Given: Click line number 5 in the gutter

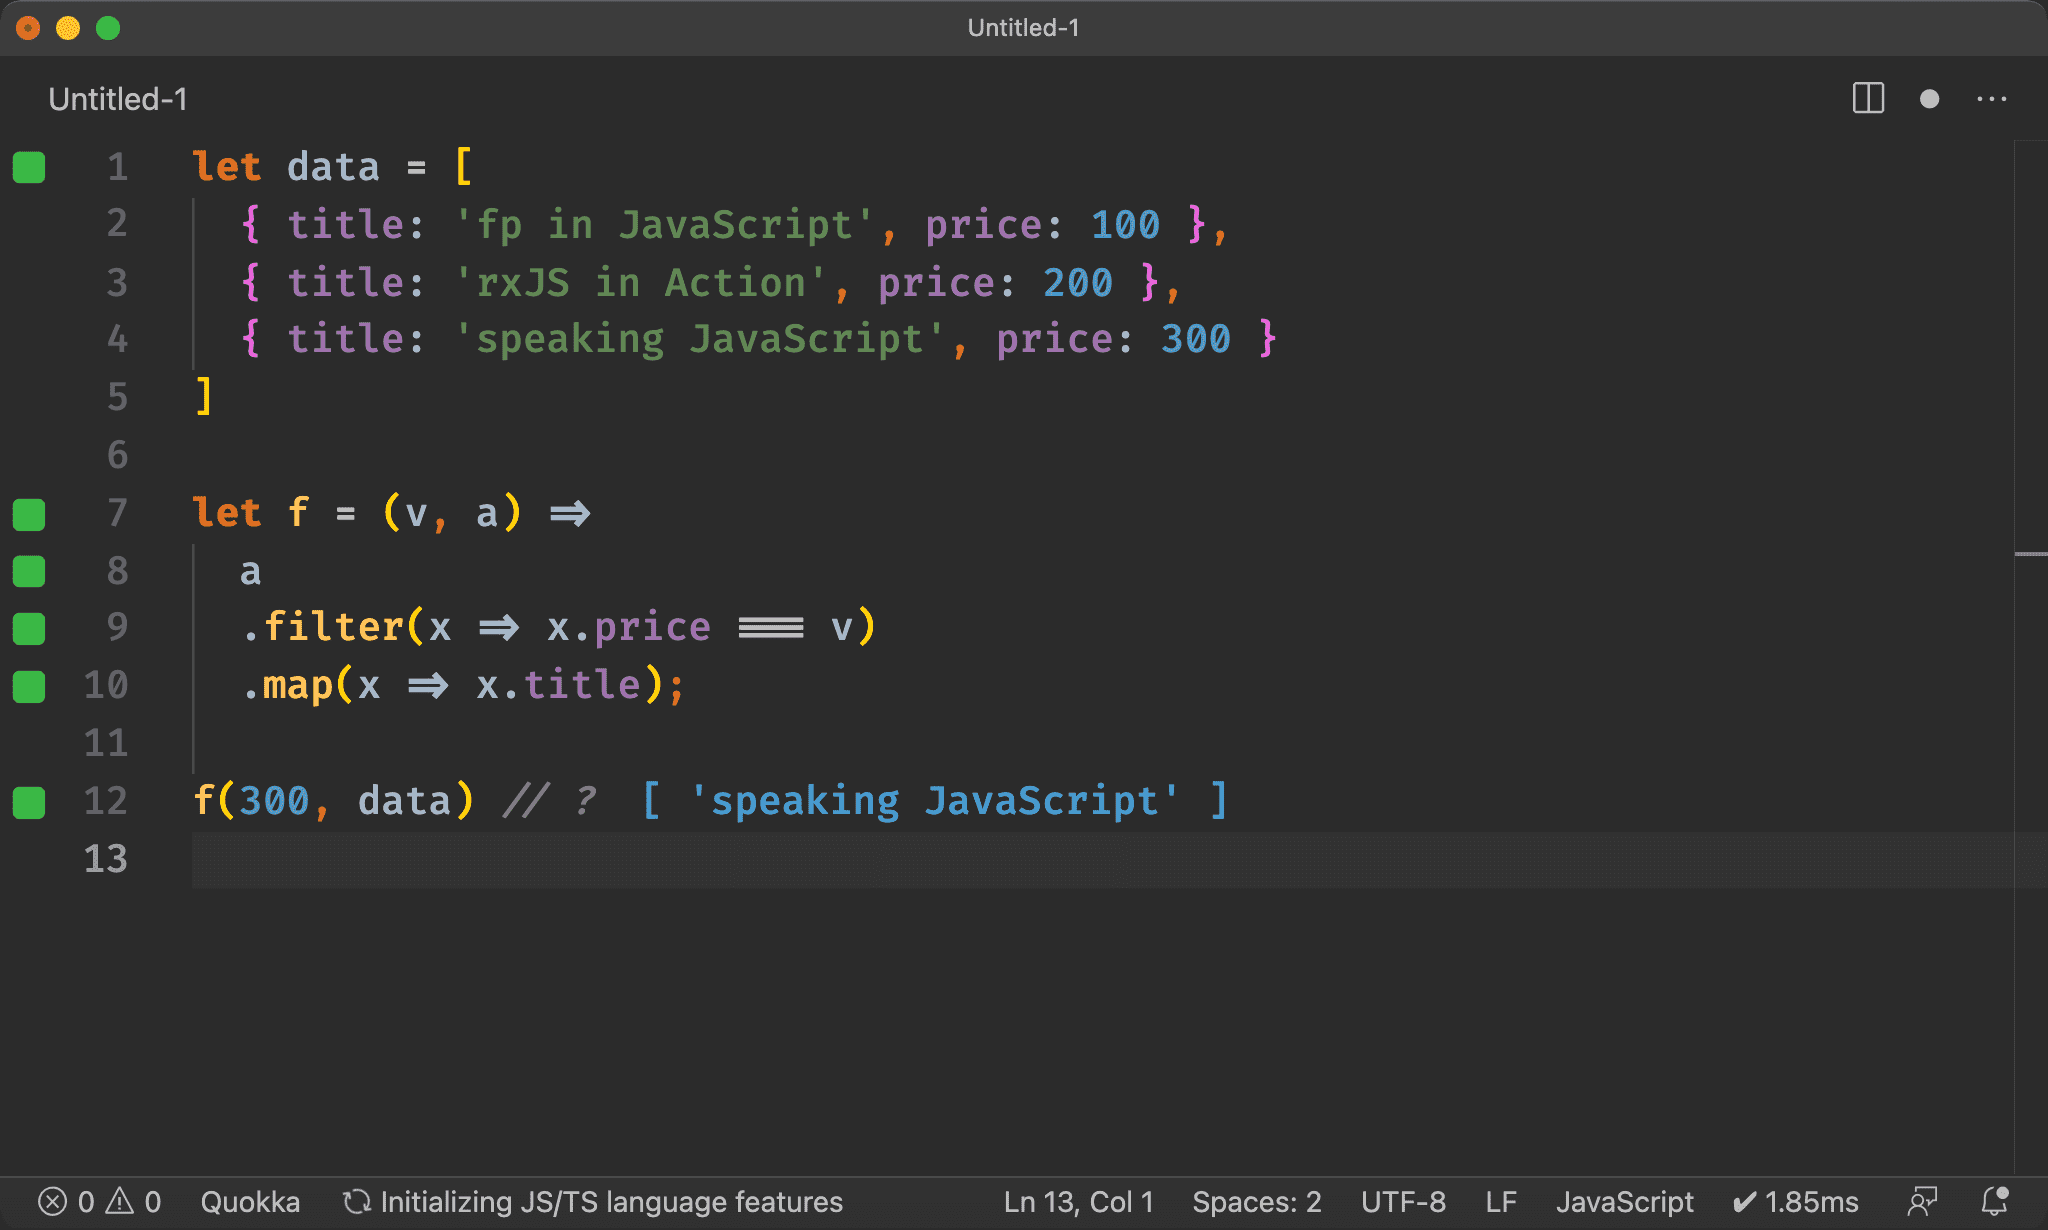Looking at the screenshot, I should (118, 397).
